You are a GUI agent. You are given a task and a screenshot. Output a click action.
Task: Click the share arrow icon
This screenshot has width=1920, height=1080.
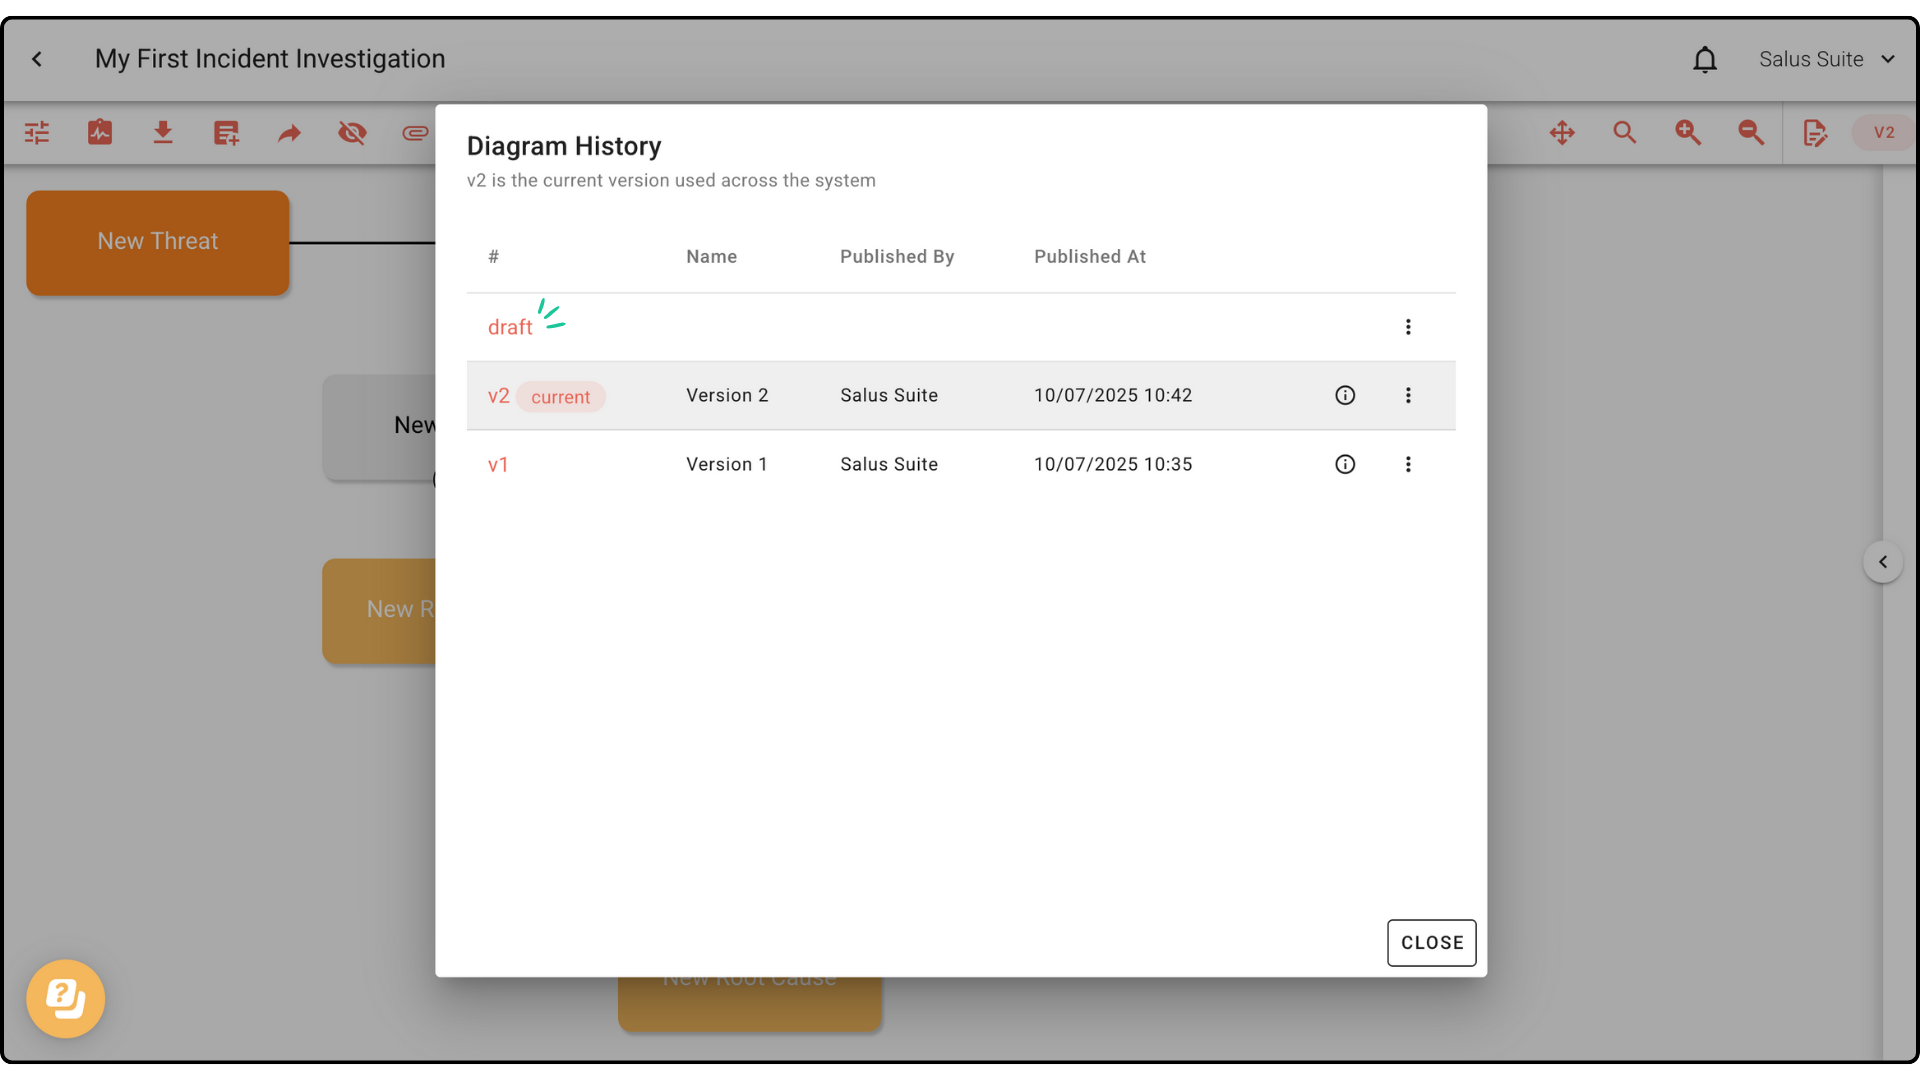pyautogui.click(x=289, y=133)
